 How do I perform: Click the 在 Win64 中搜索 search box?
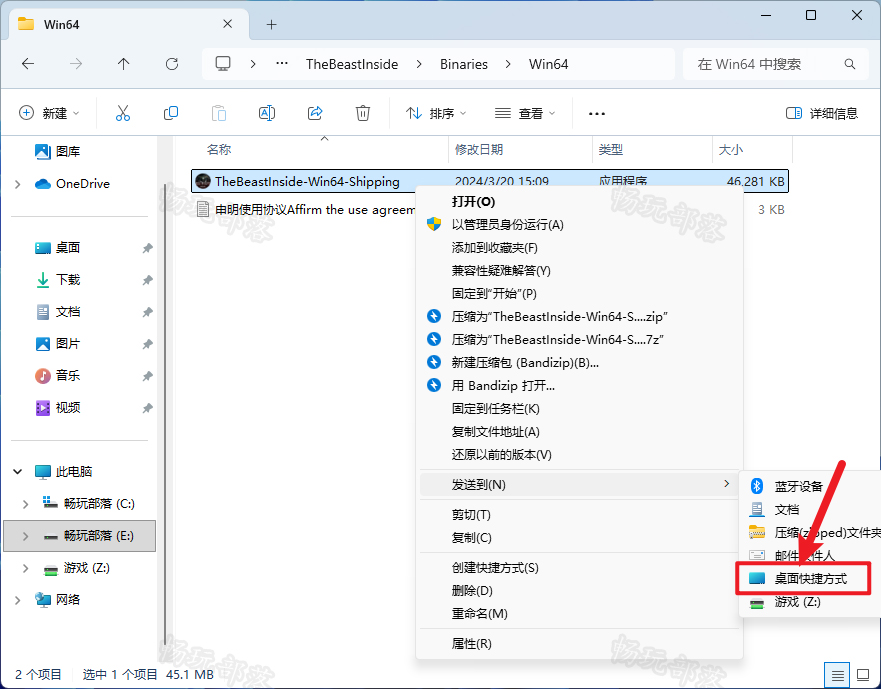777,64
